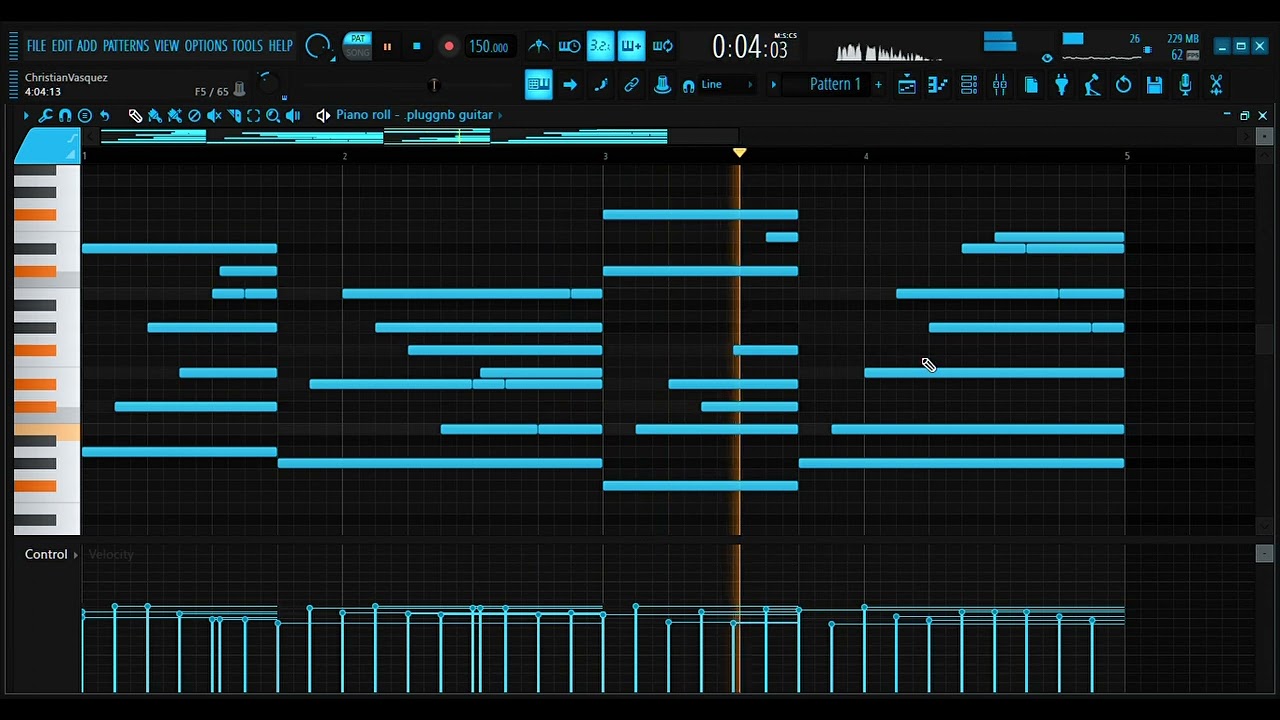Open the plugin picker plug icon
Screen dimensions: 1280x720
coord(1062,85)
